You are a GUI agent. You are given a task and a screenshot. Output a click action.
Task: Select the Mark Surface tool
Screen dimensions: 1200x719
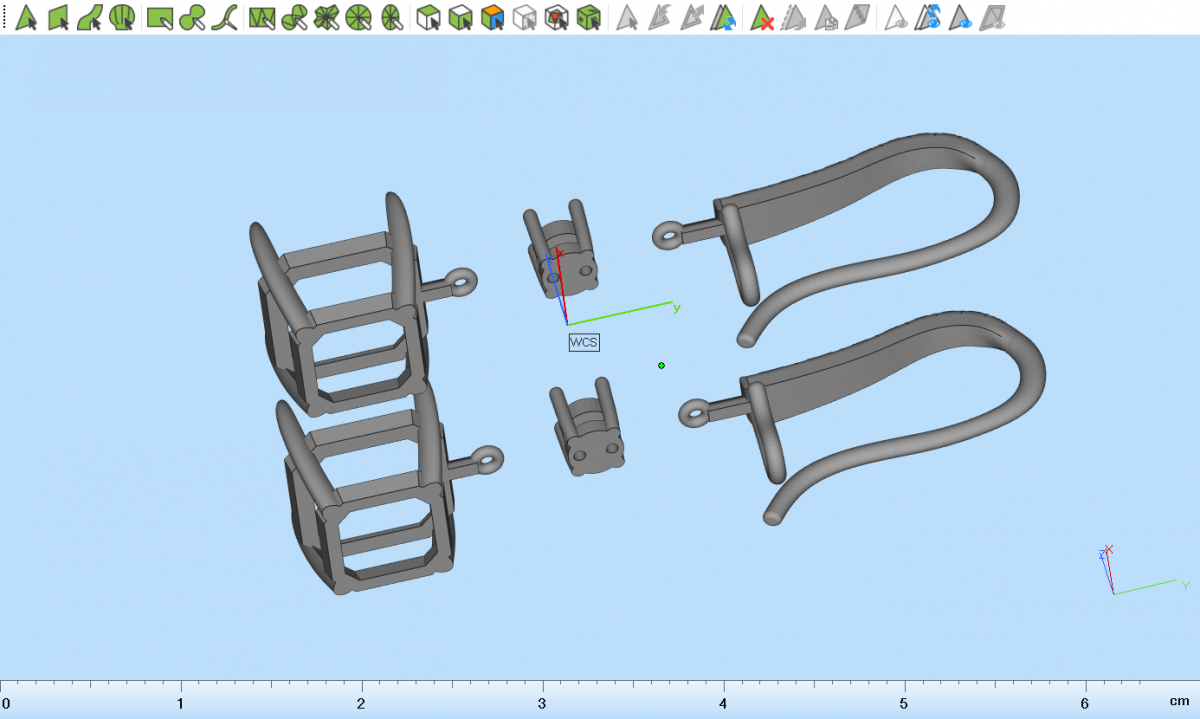point(90,17)
